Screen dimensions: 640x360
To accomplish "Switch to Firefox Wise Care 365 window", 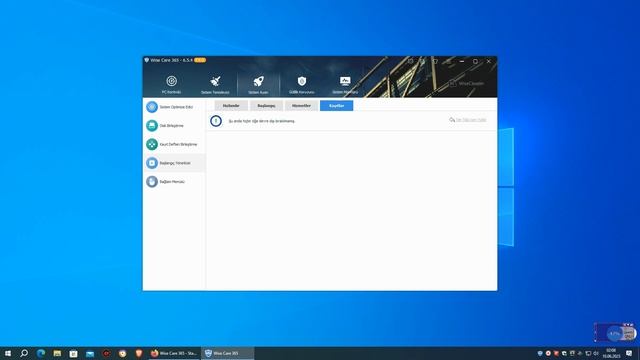I will coord(173,353).
